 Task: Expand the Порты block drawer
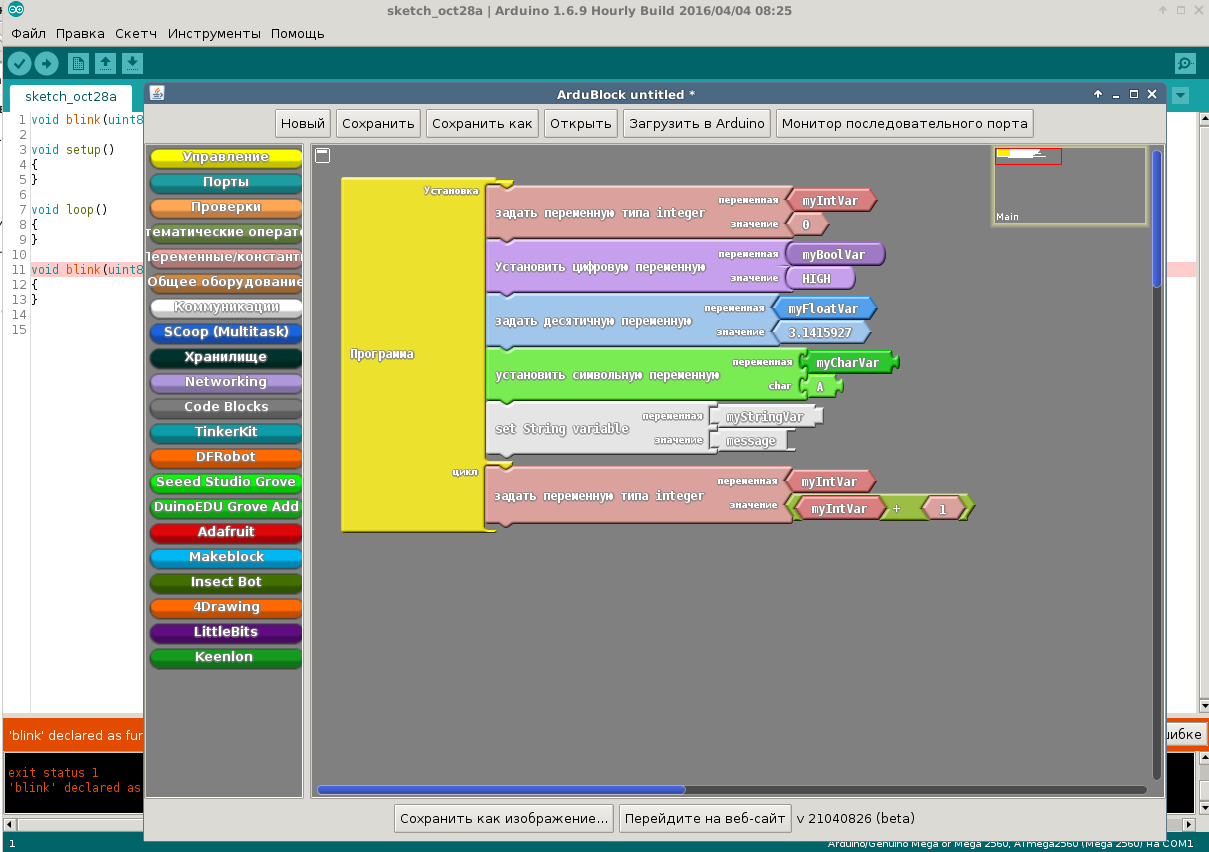pos(226,183)
